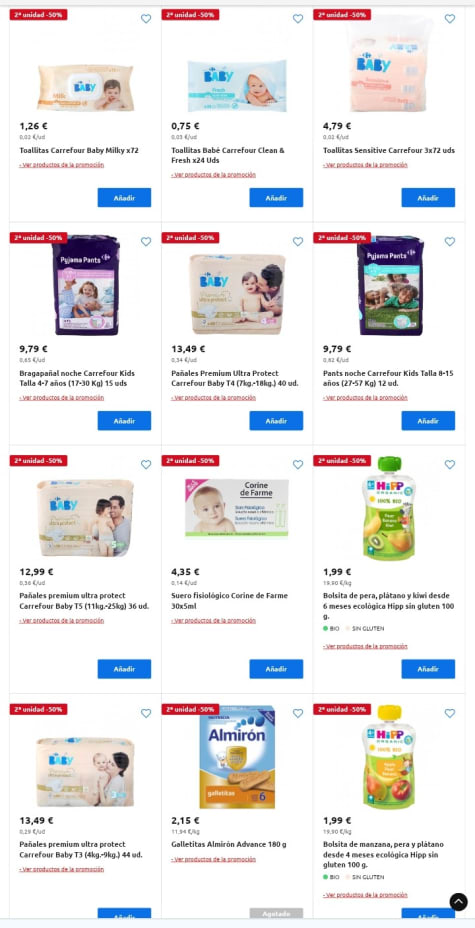Click heart icon on Toallitas Sensitive 3x72
This screenshot has height=928, width=475.
tap(450, 19)
